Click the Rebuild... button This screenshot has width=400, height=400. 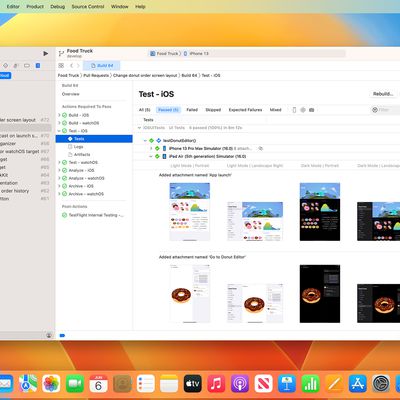coord(383,94)
